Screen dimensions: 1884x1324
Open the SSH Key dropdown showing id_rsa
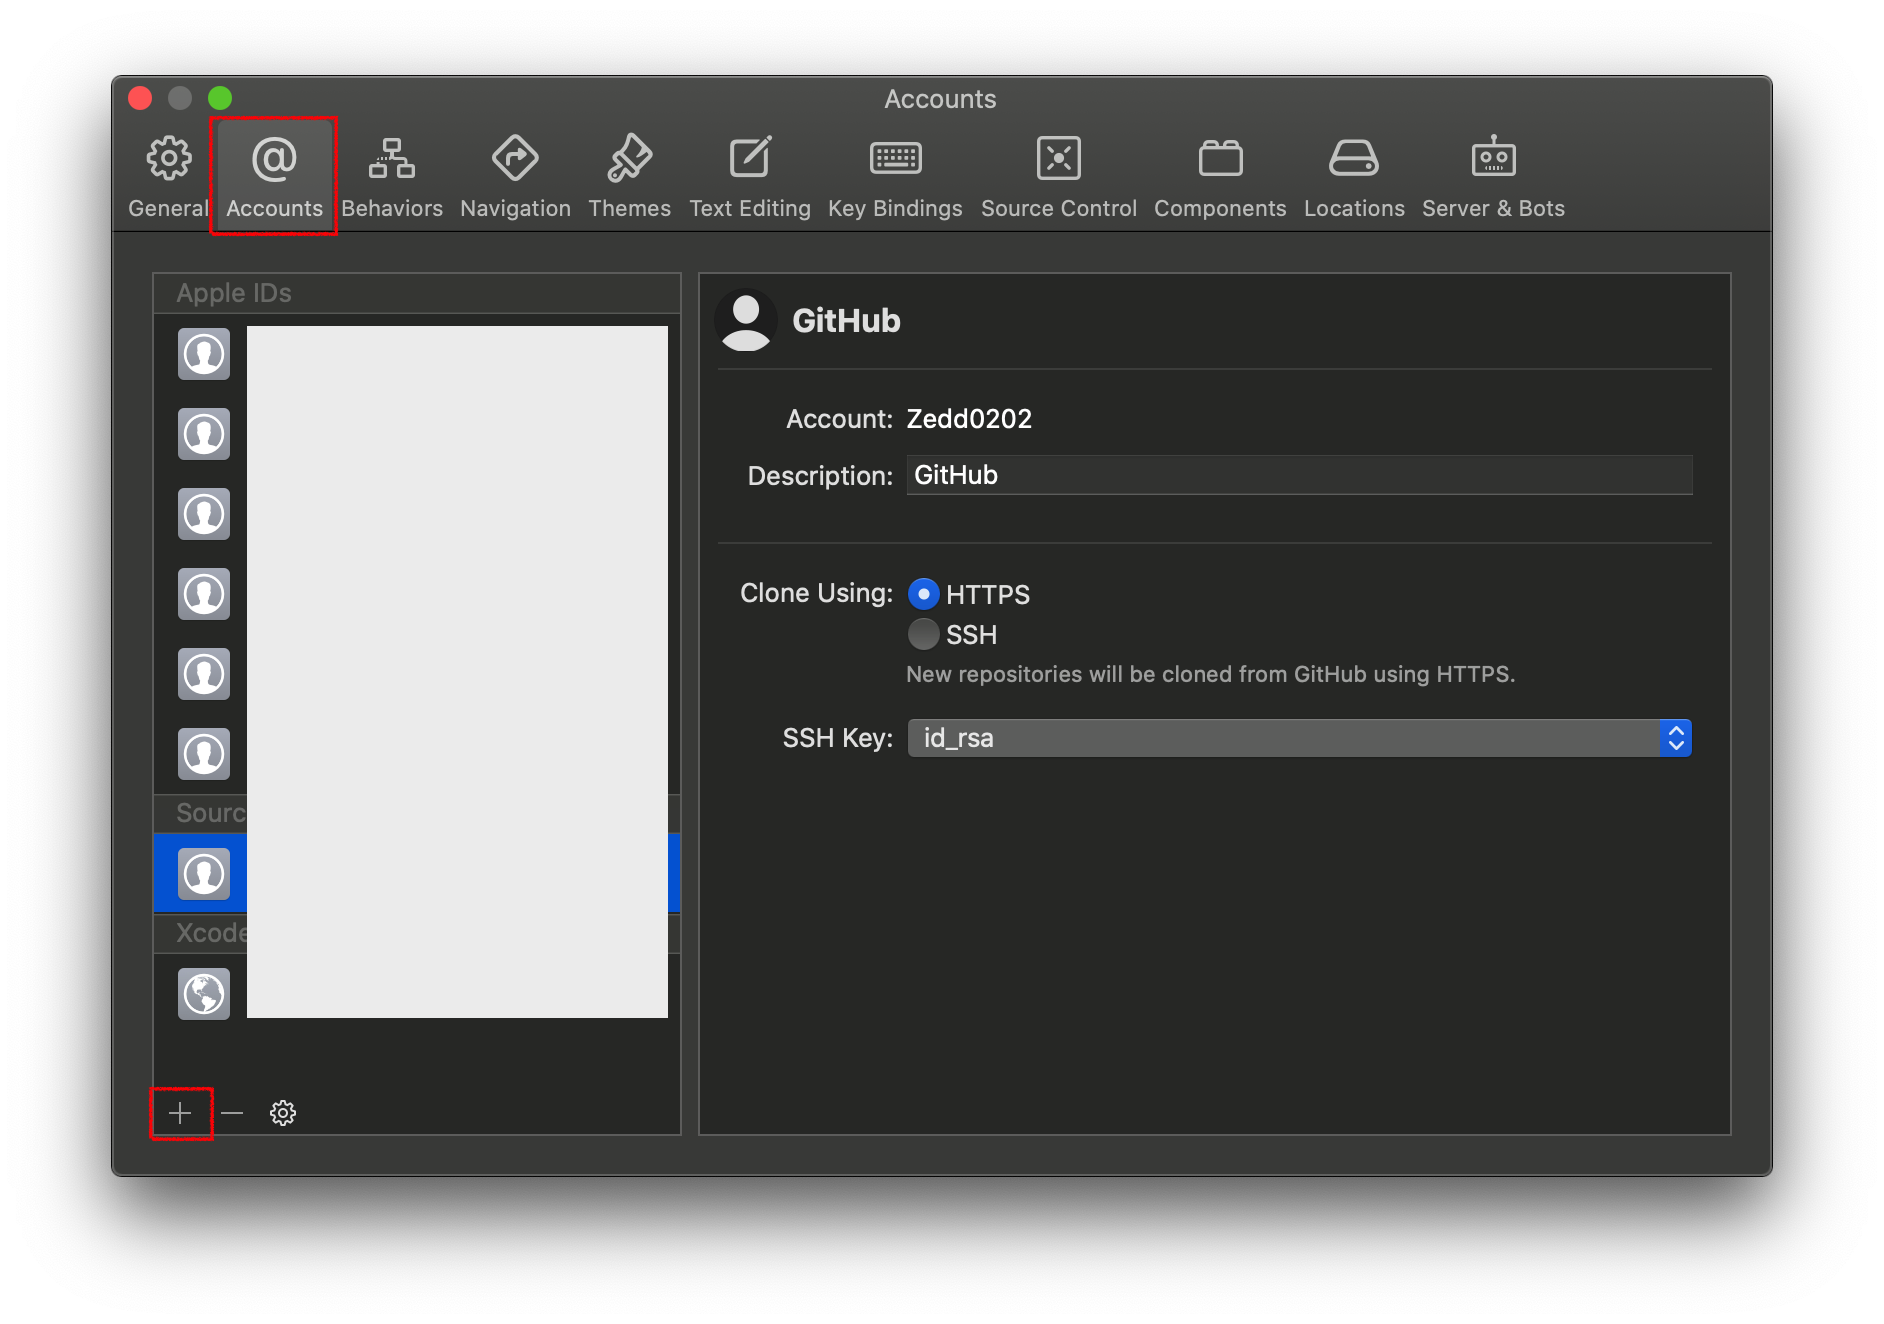(x=1299, y=738)
